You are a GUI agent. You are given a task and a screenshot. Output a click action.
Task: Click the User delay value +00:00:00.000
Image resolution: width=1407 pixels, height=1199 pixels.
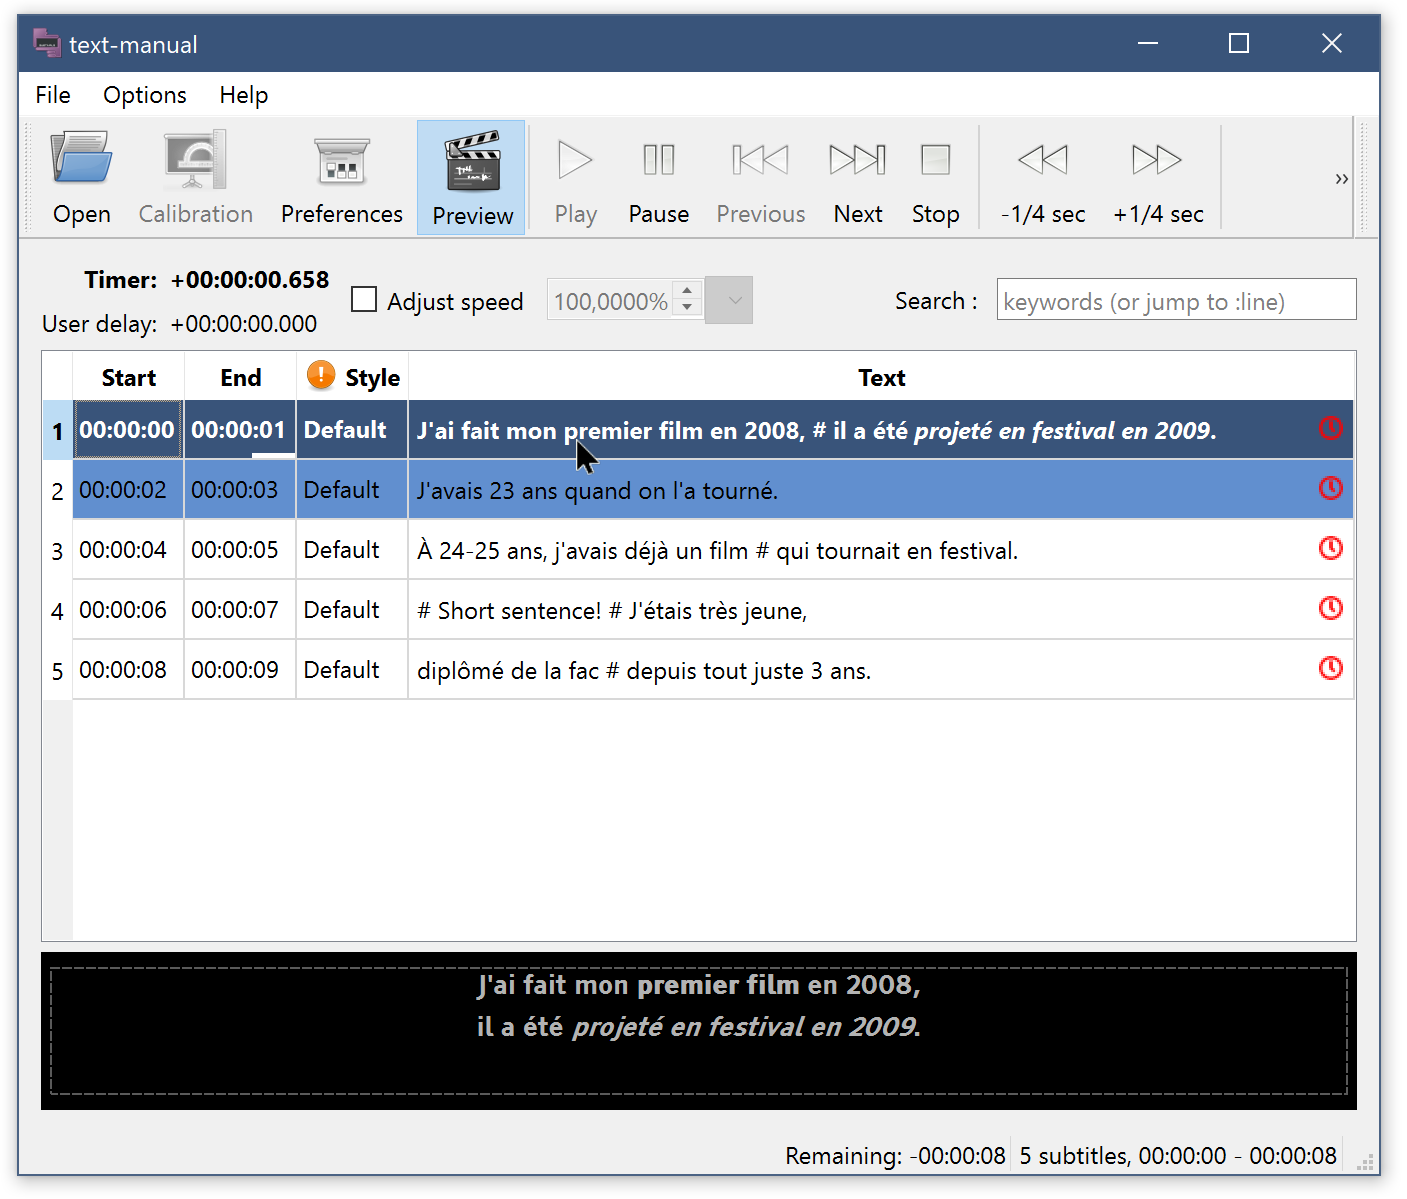(x=244, y=324)
